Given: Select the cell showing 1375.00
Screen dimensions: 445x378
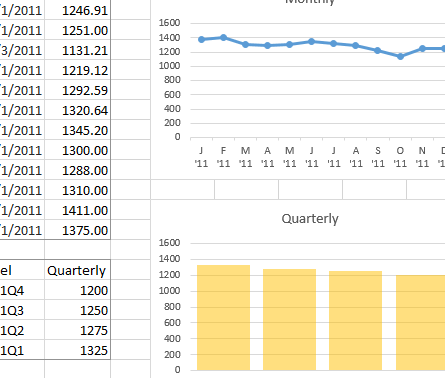Looking at the screenshot, I should point(77,230).
